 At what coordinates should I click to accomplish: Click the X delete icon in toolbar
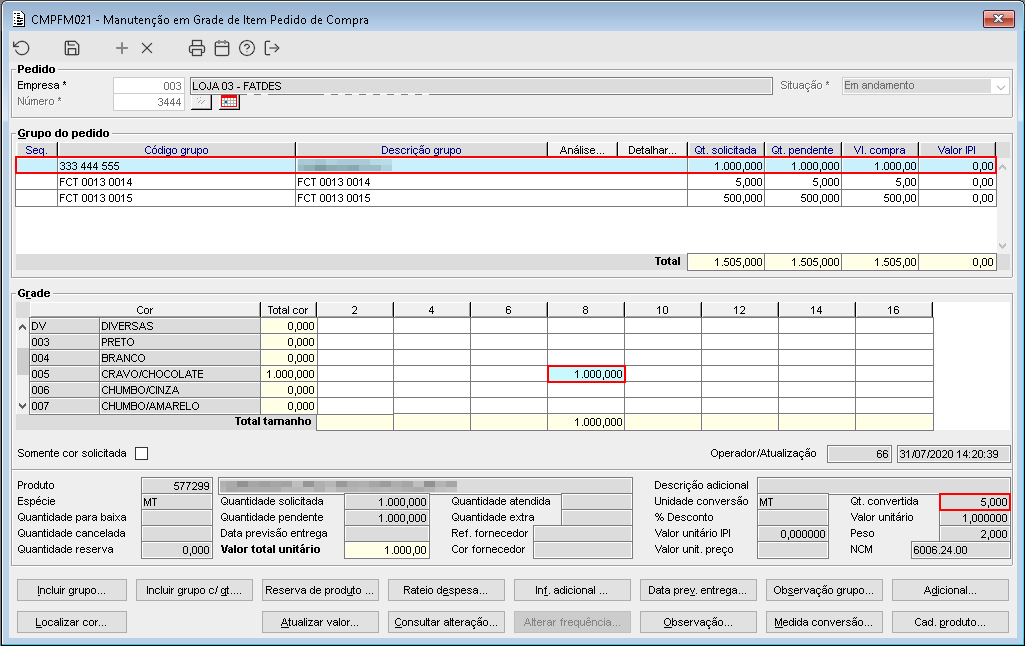click(x=147, y=48)
